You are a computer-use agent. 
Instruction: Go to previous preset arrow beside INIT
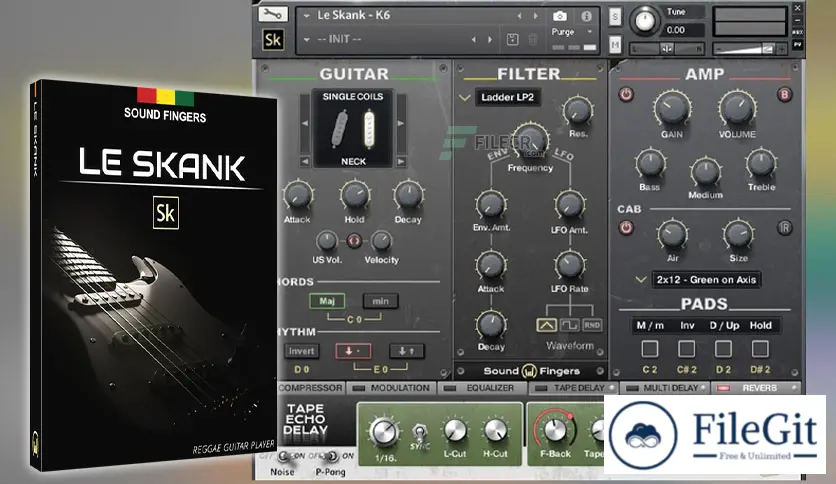473,39
